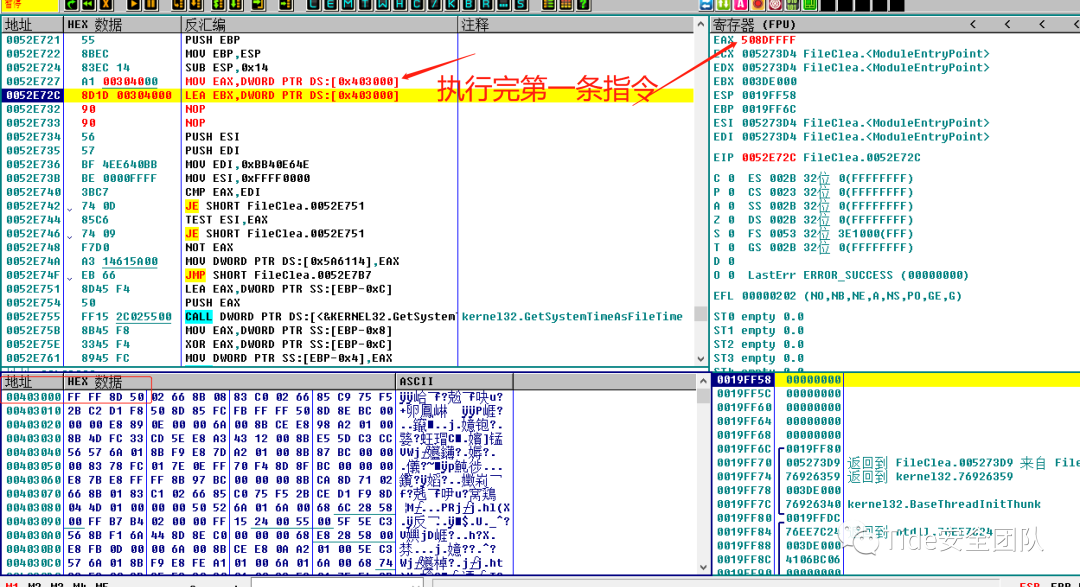Select the ESP register value 0019FF58
Image resolution: width=1080 pixels, height=587 pixels.
coord(769,95)
